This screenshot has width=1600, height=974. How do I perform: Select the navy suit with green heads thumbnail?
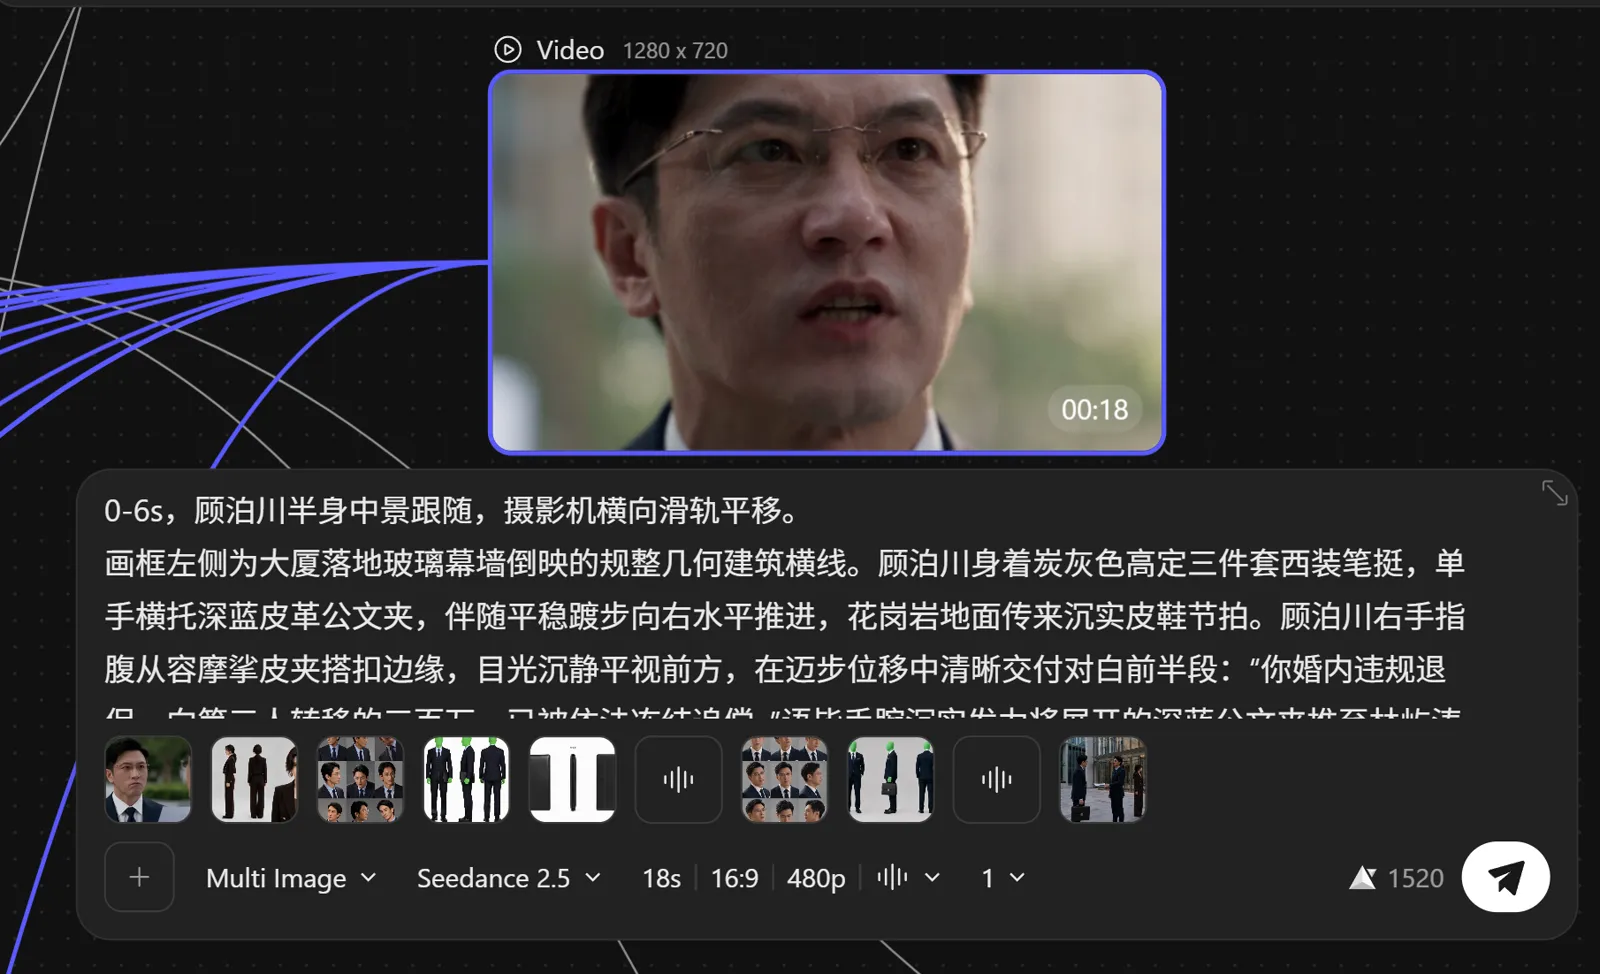coord(466,780)
